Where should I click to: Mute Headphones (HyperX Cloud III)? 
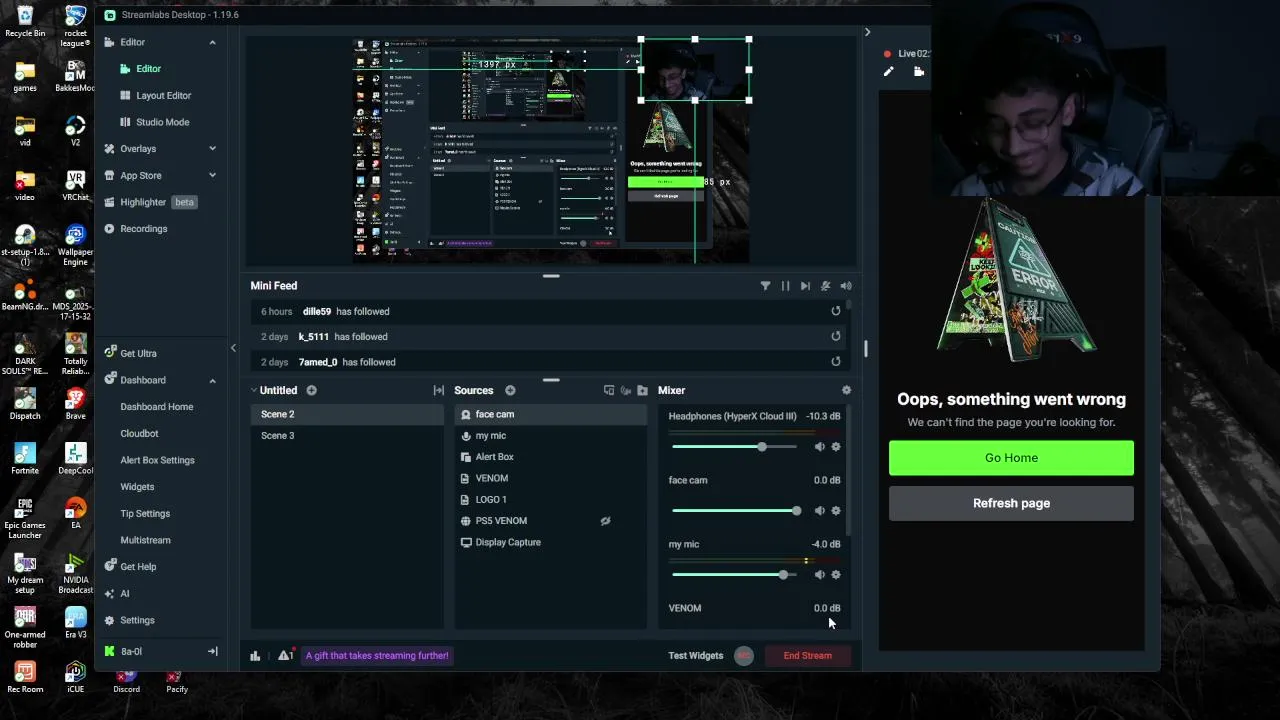coord(820,447)
